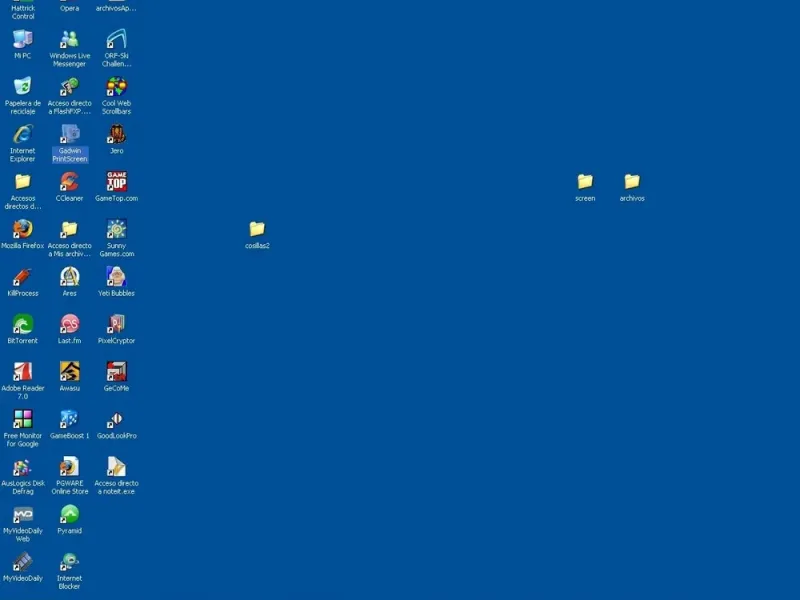
Task: Click the KillProcess shortcut
Action: pyautogui.click(x=22, y=277)
